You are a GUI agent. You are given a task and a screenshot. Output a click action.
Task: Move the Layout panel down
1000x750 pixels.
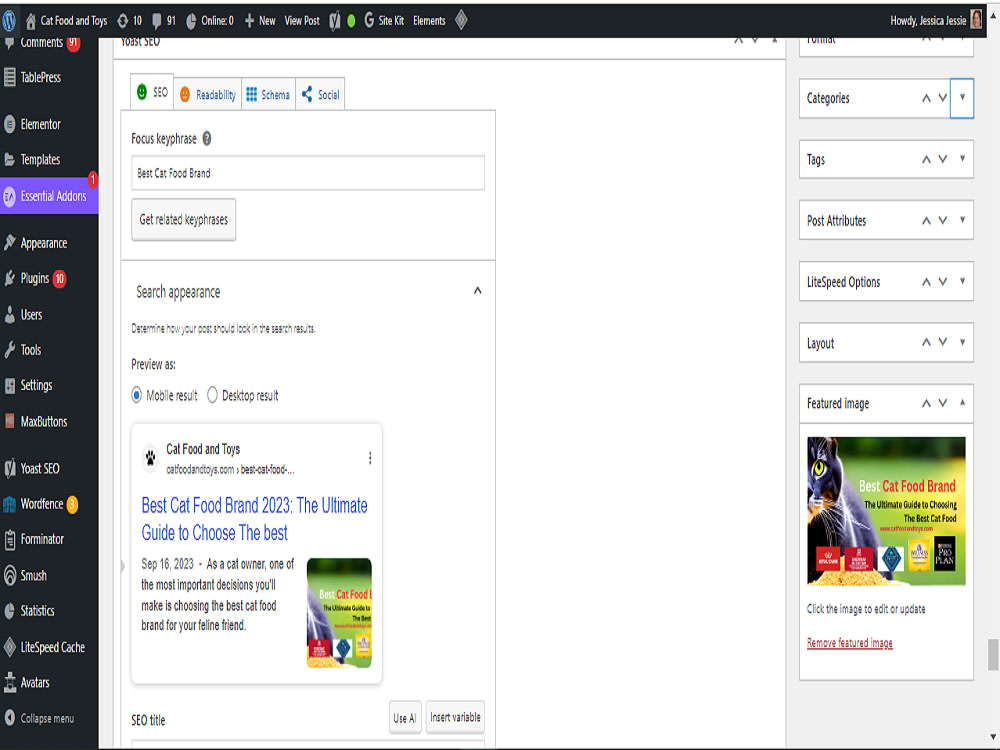click(x=943, y=342)
